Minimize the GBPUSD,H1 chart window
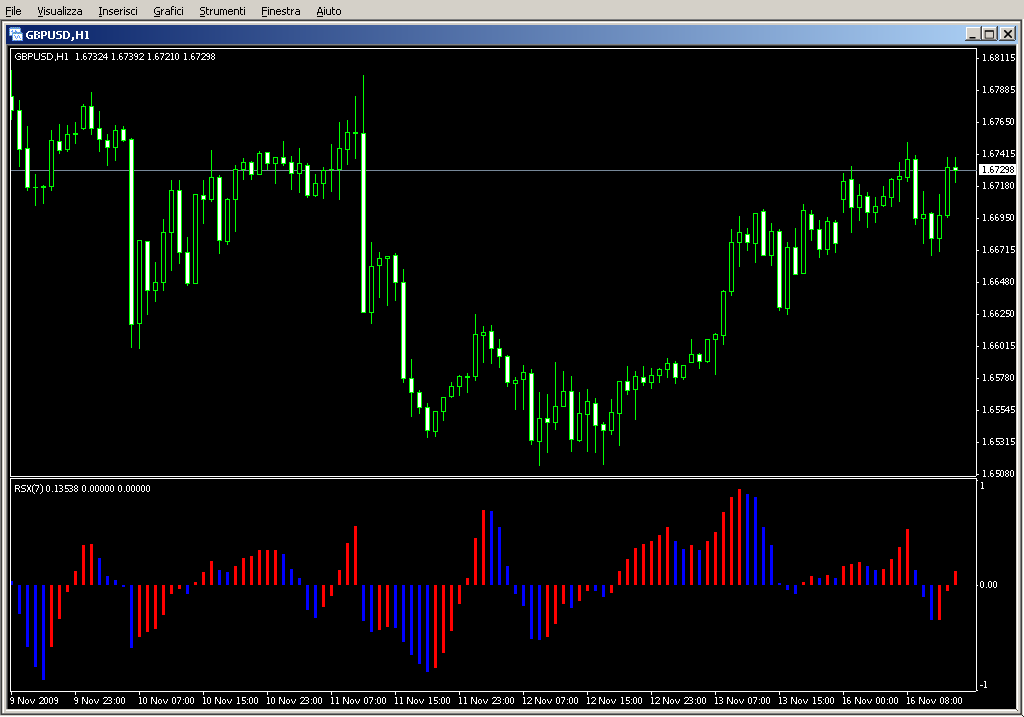The height and width of the screenshot is (717, 1024). (973, 34)
